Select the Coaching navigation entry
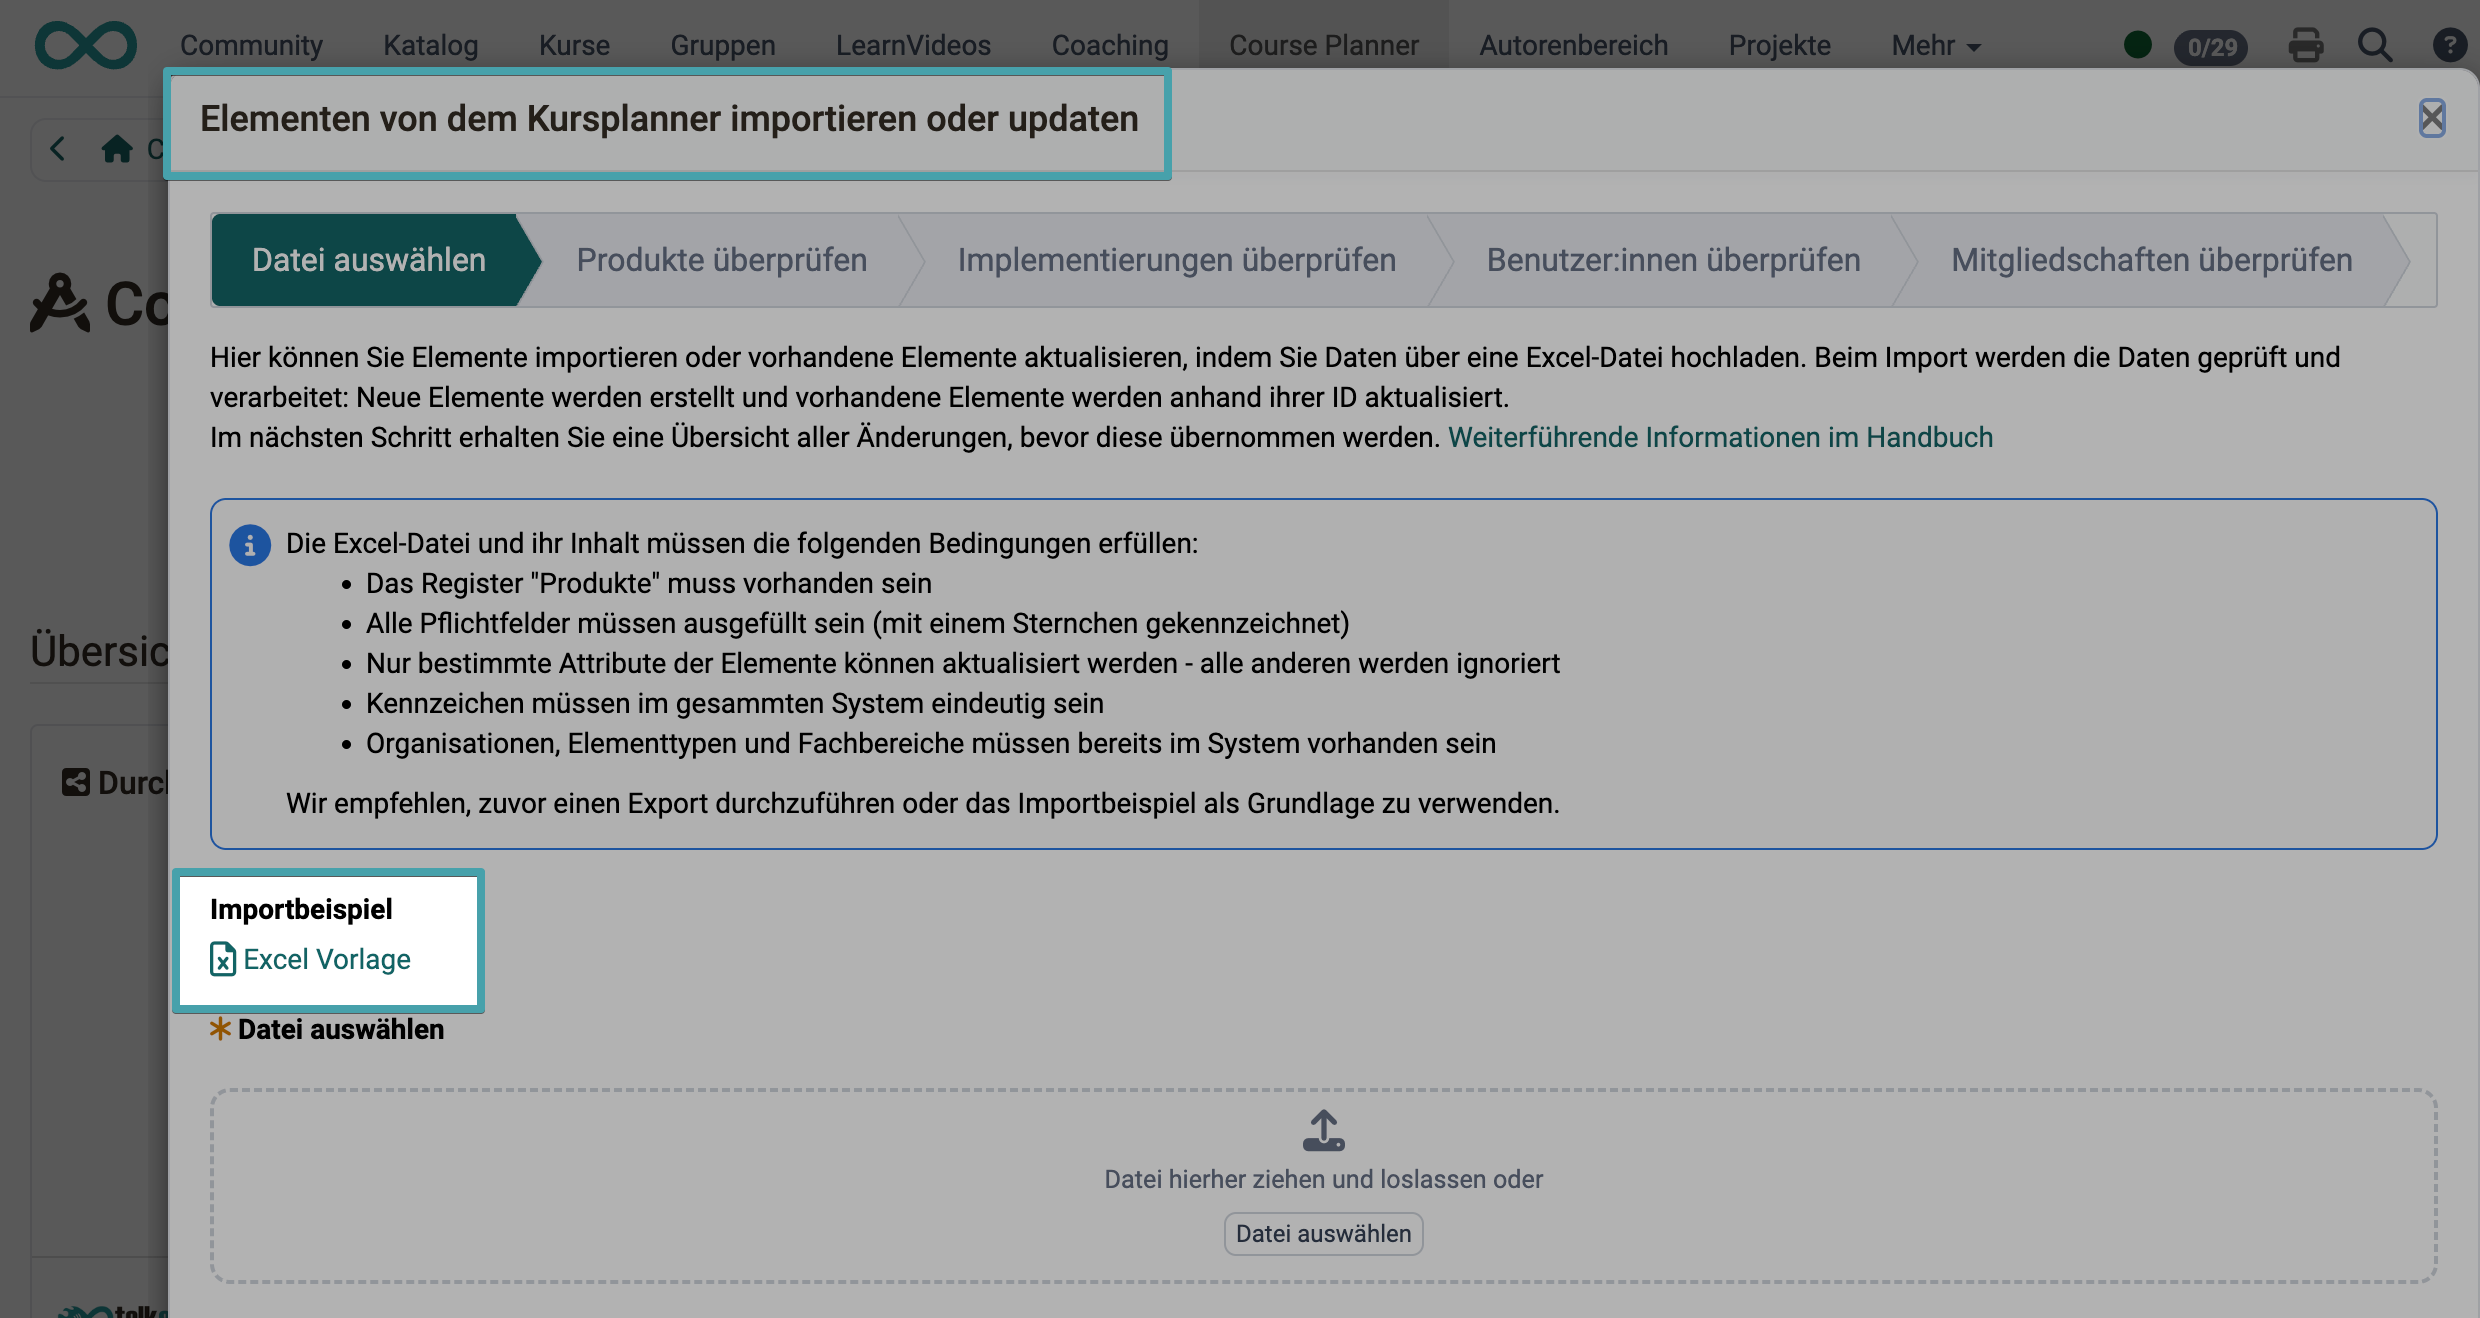Image resolution: width=2480 pixels, height=1318 pixels. [1110, 45]
